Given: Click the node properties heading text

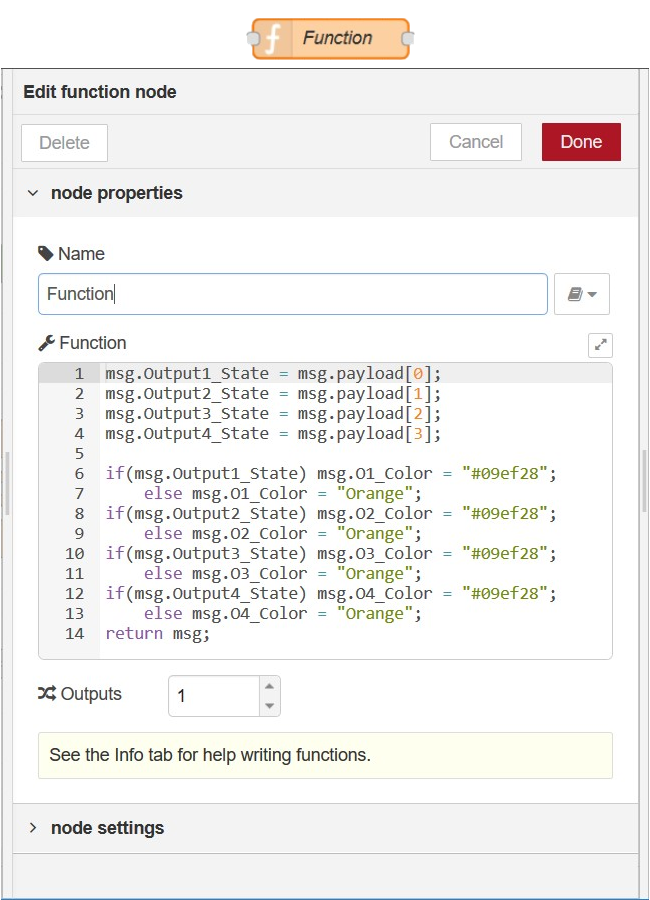Looking at the screenshot, I should coord(117,193).
